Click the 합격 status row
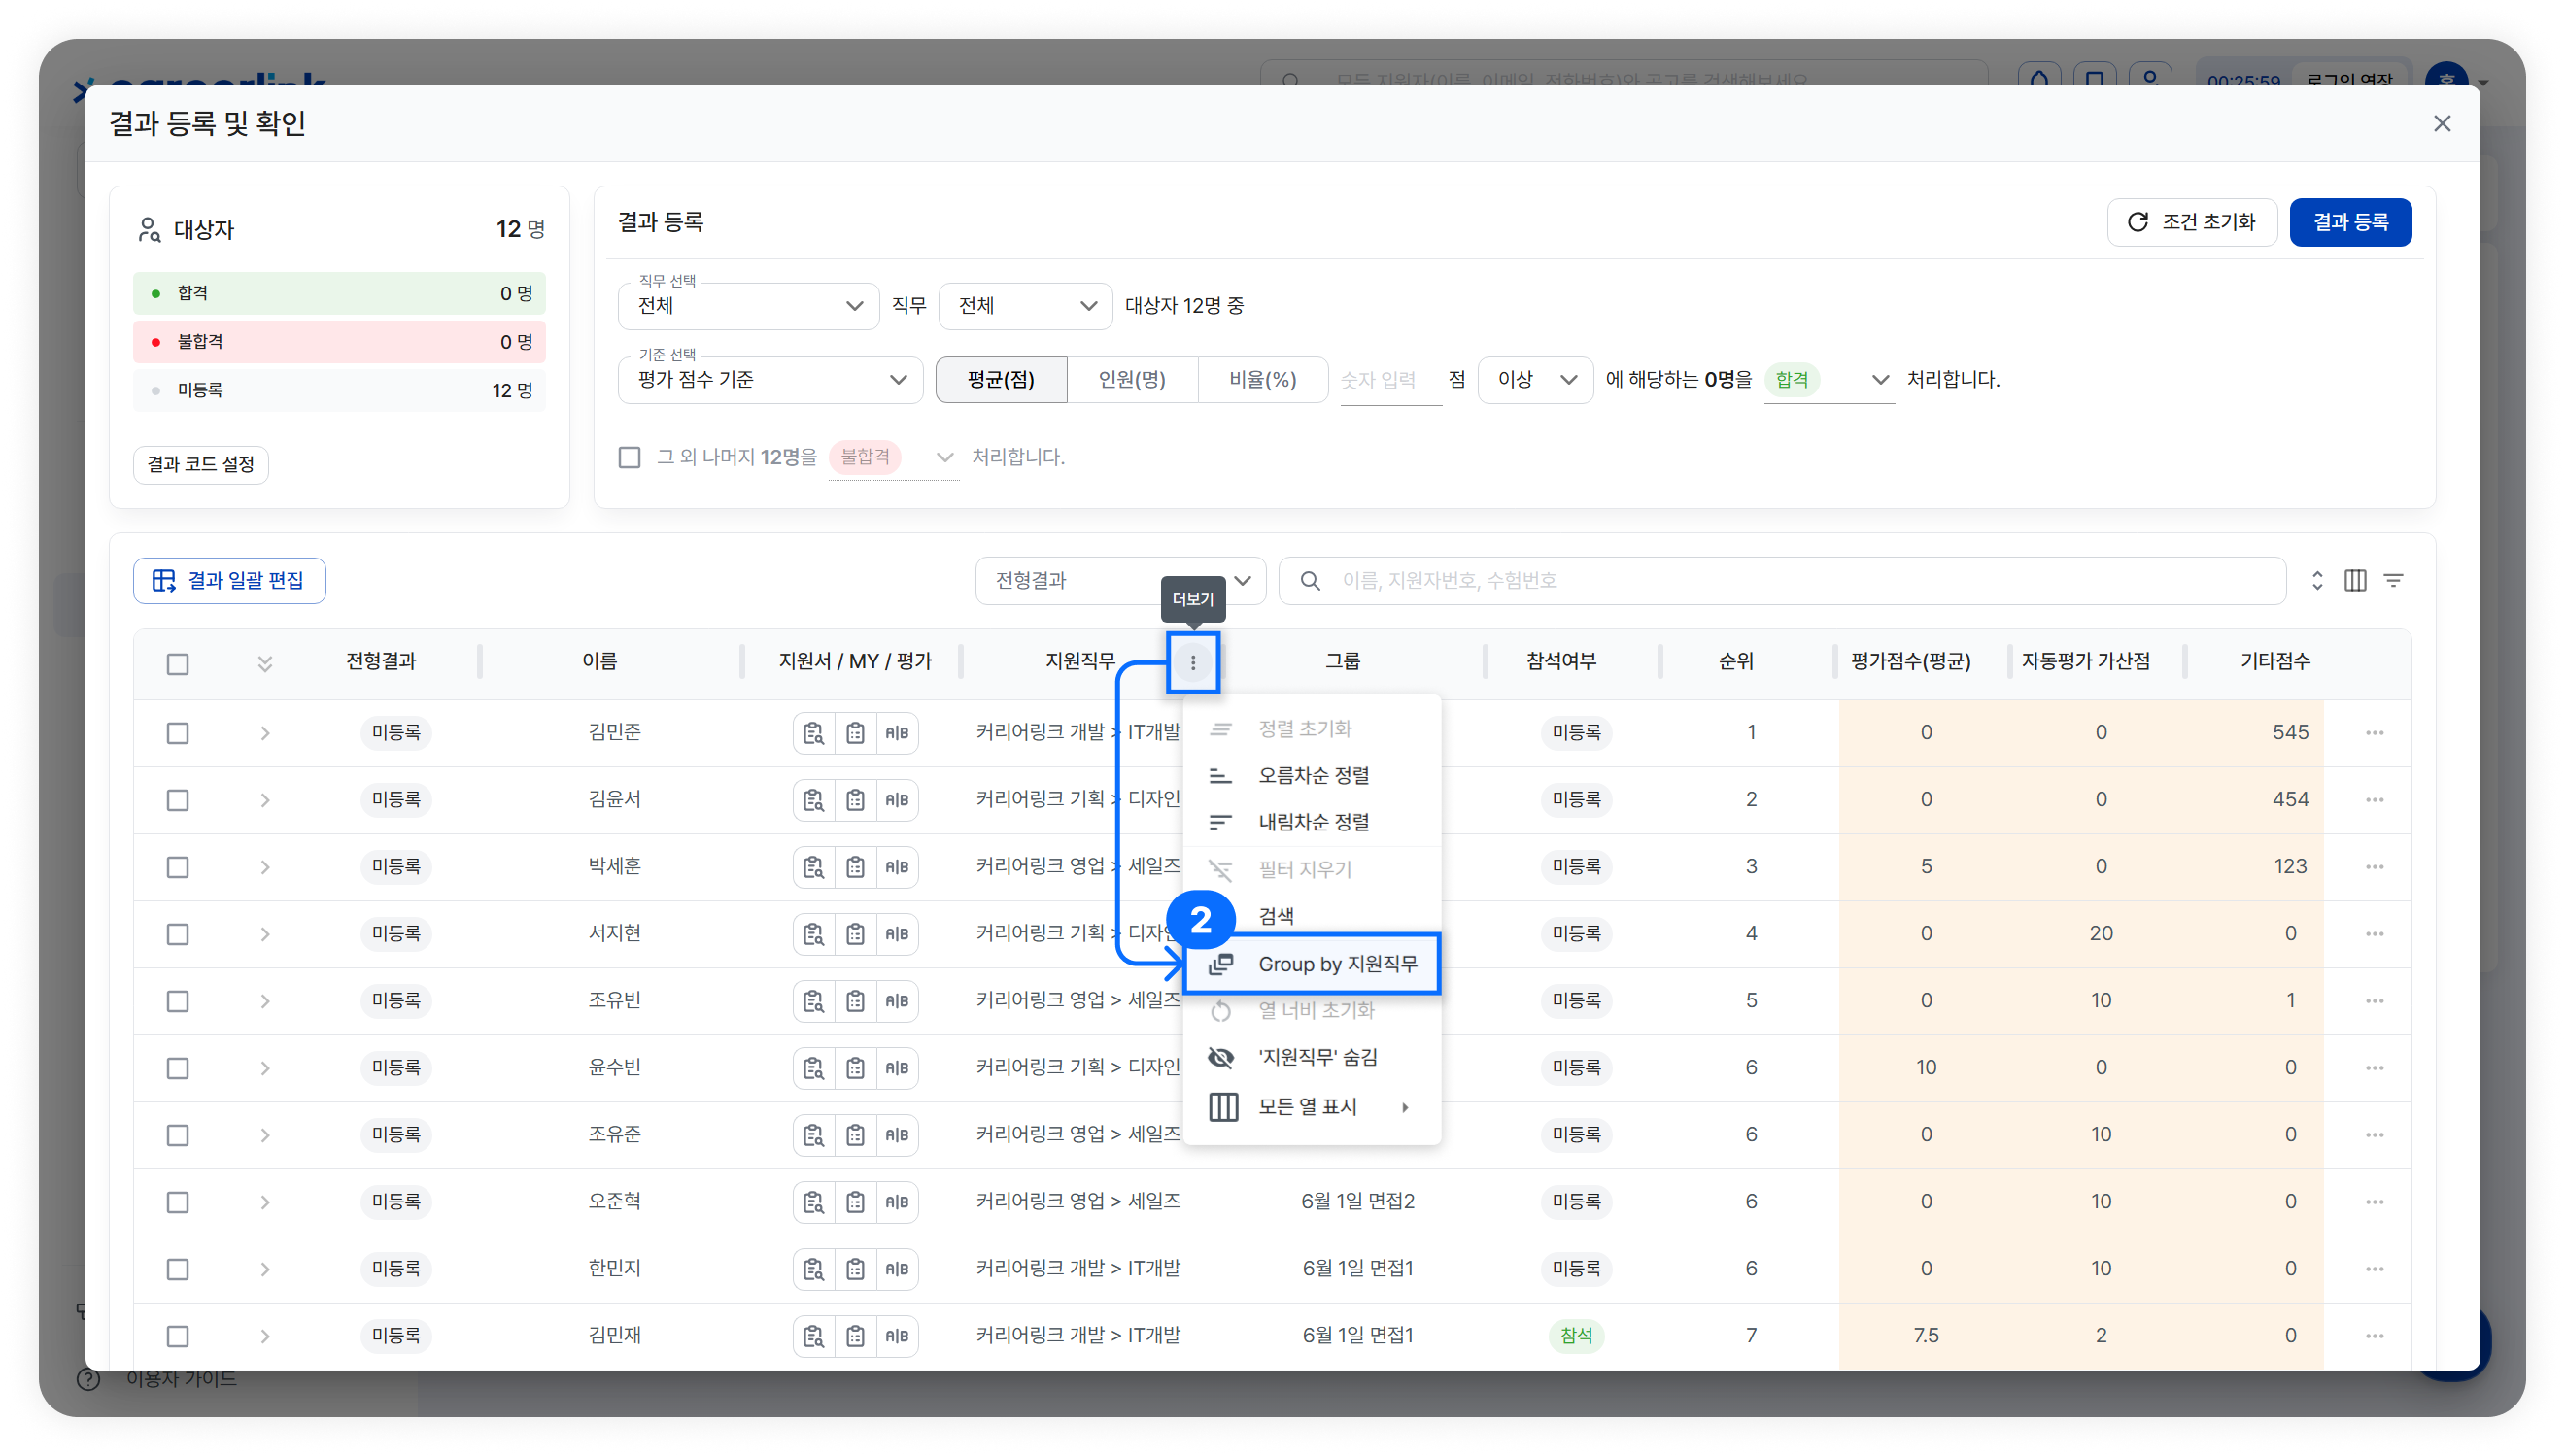This screenshot has width=2565, height=1456. pyautogui.click(x=339, y=293)
